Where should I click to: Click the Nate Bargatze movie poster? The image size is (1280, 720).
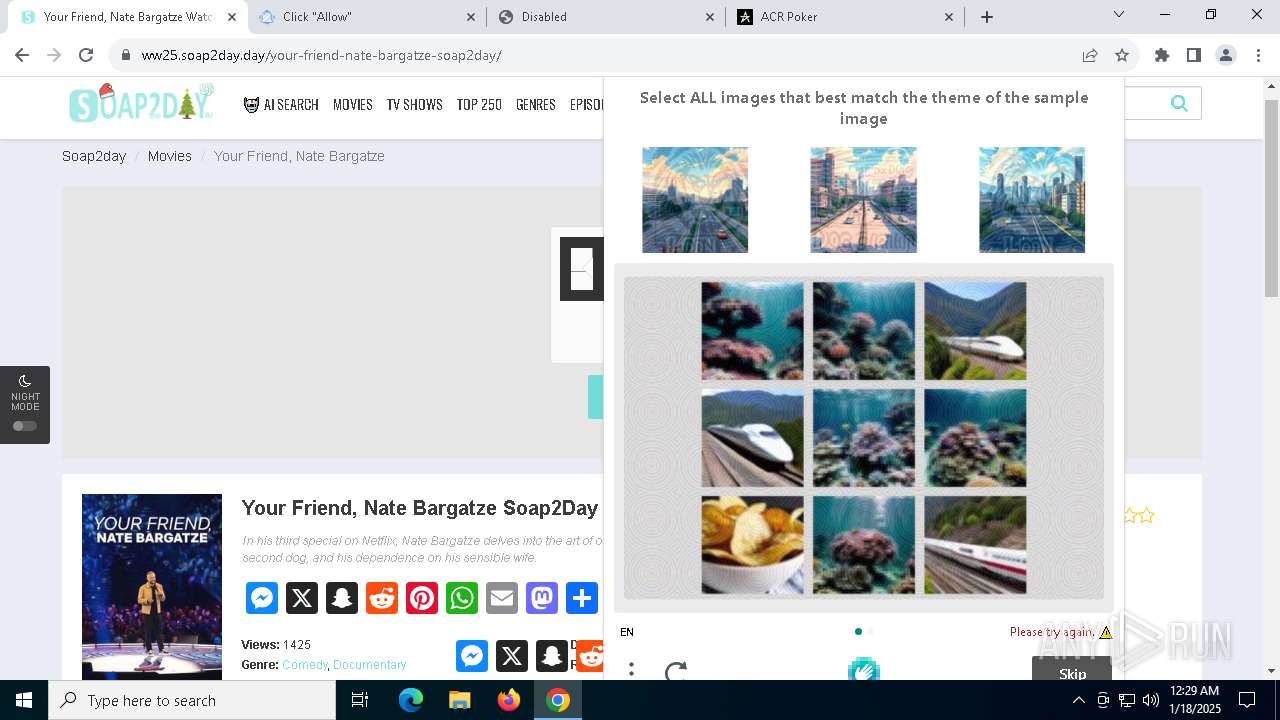coord(152,587)
